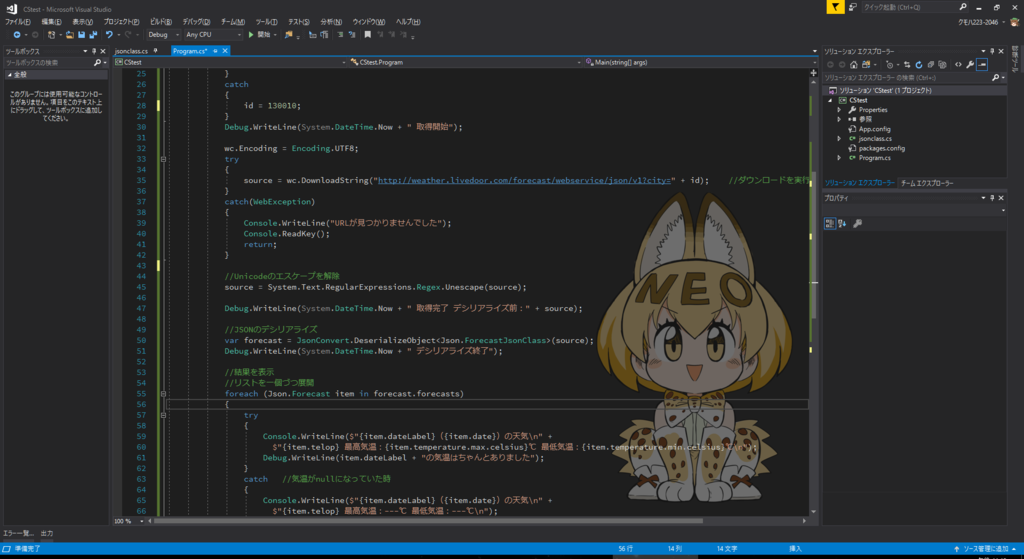Open the デバッグ(D) menu

pyautogui.click(x=196, y=22)
